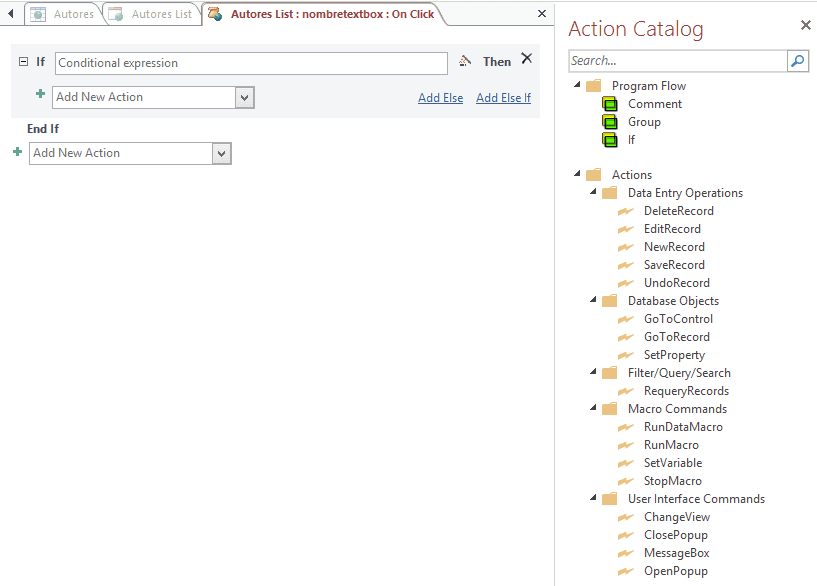
Task: Click the Conditional expression input box
Action: tap(251, 63)
